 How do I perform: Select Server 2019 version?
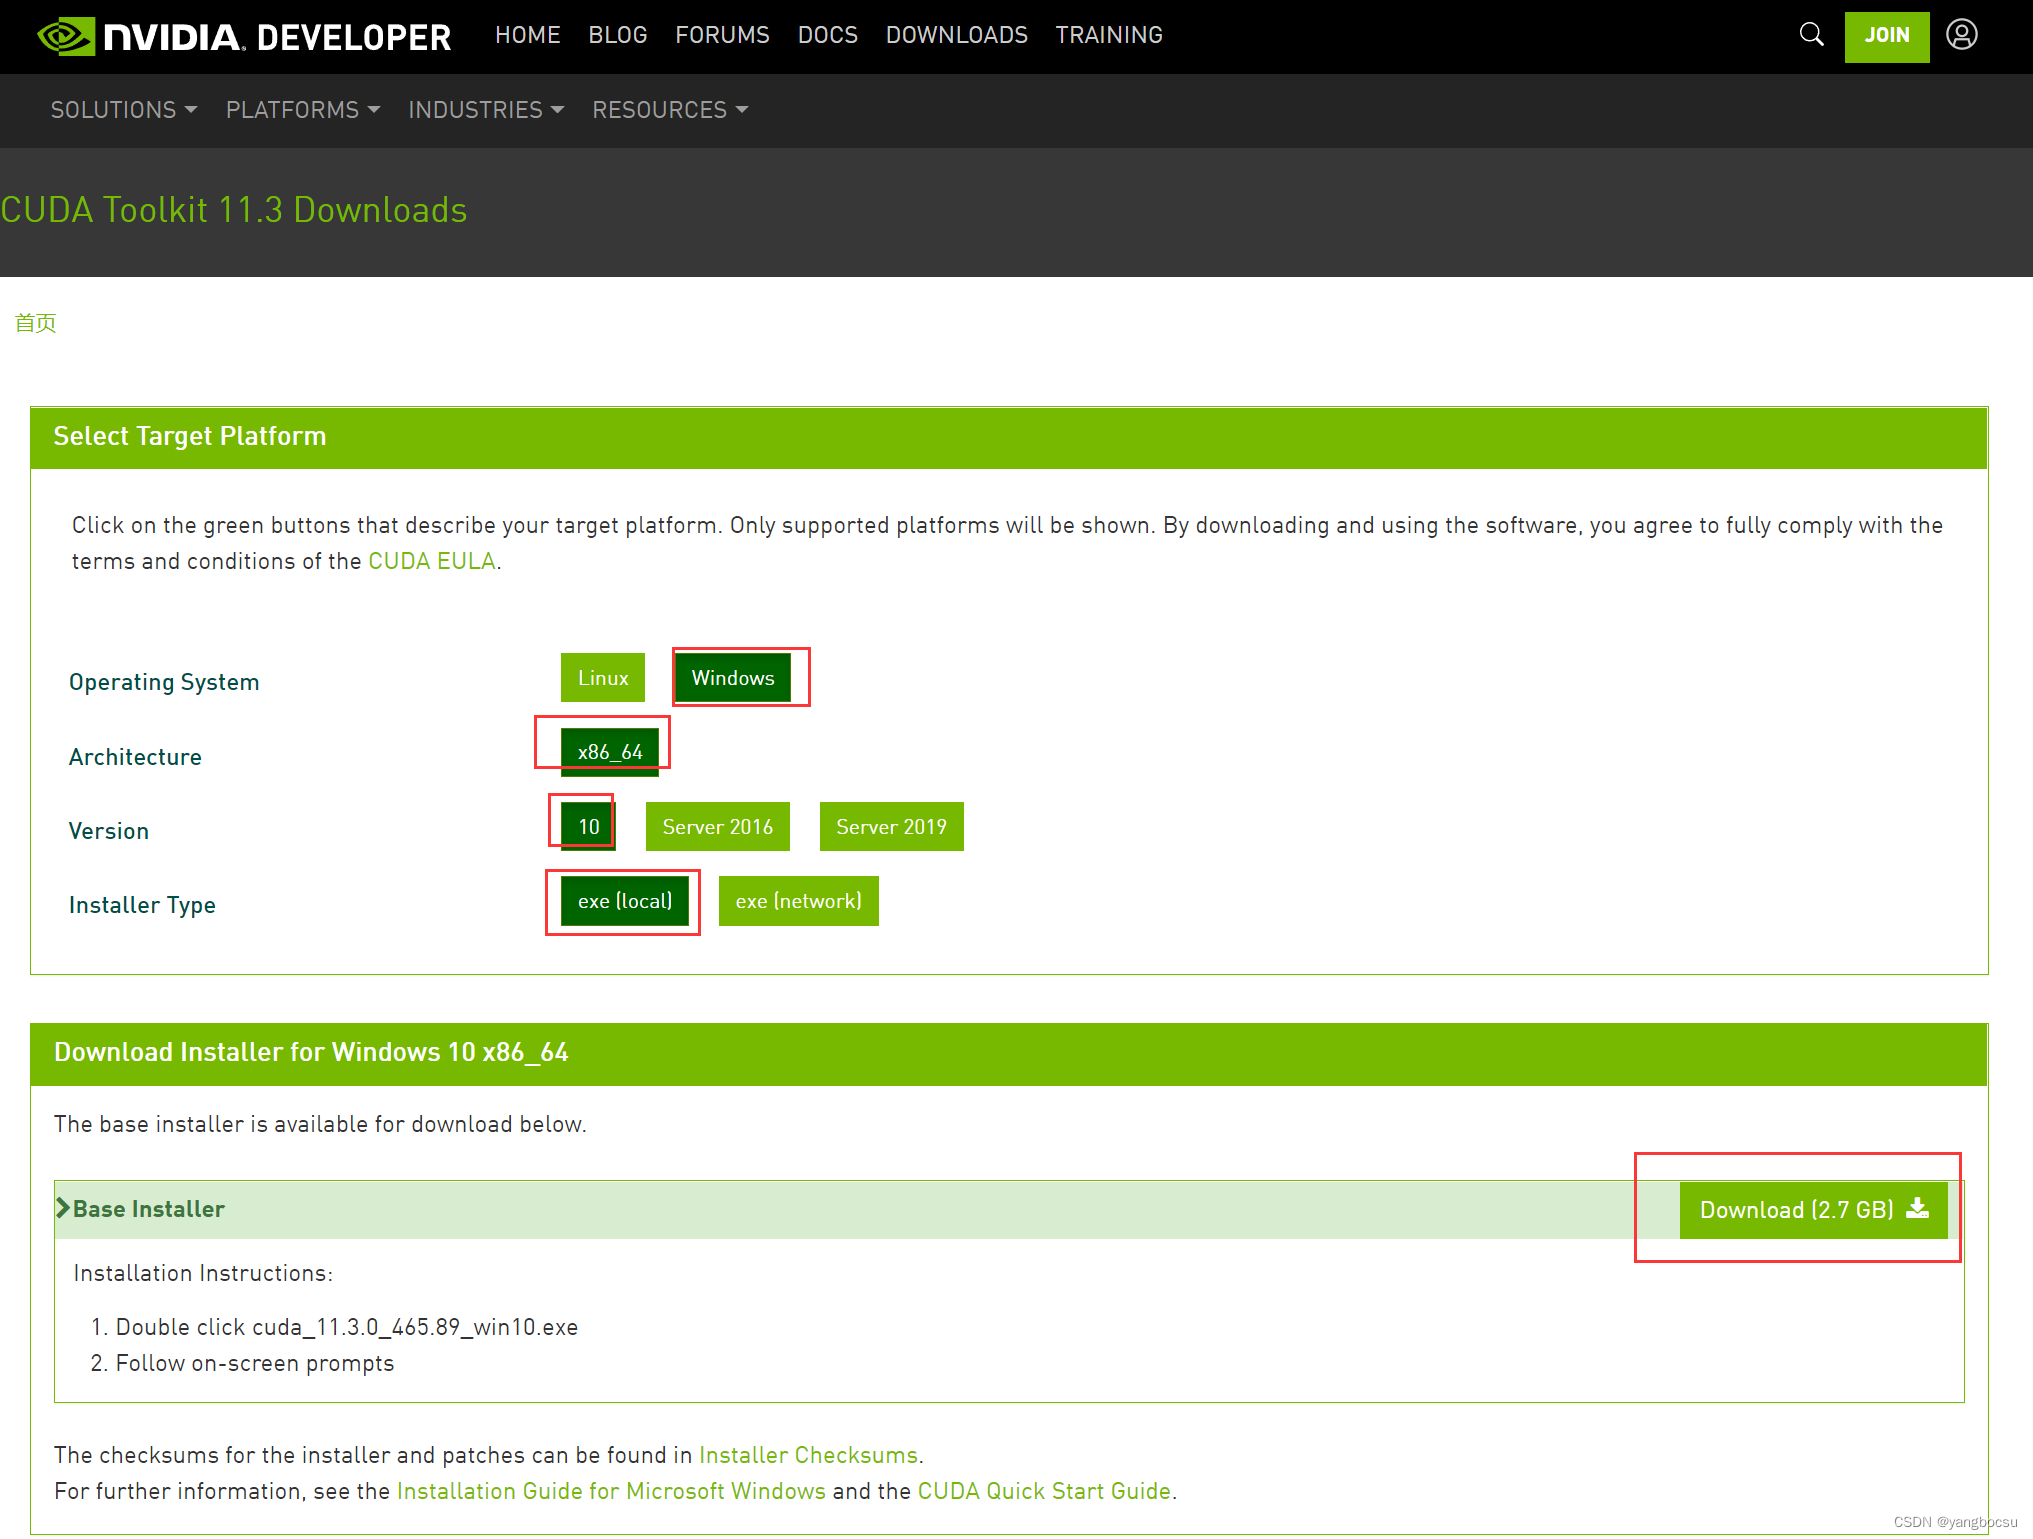point(890,827)
